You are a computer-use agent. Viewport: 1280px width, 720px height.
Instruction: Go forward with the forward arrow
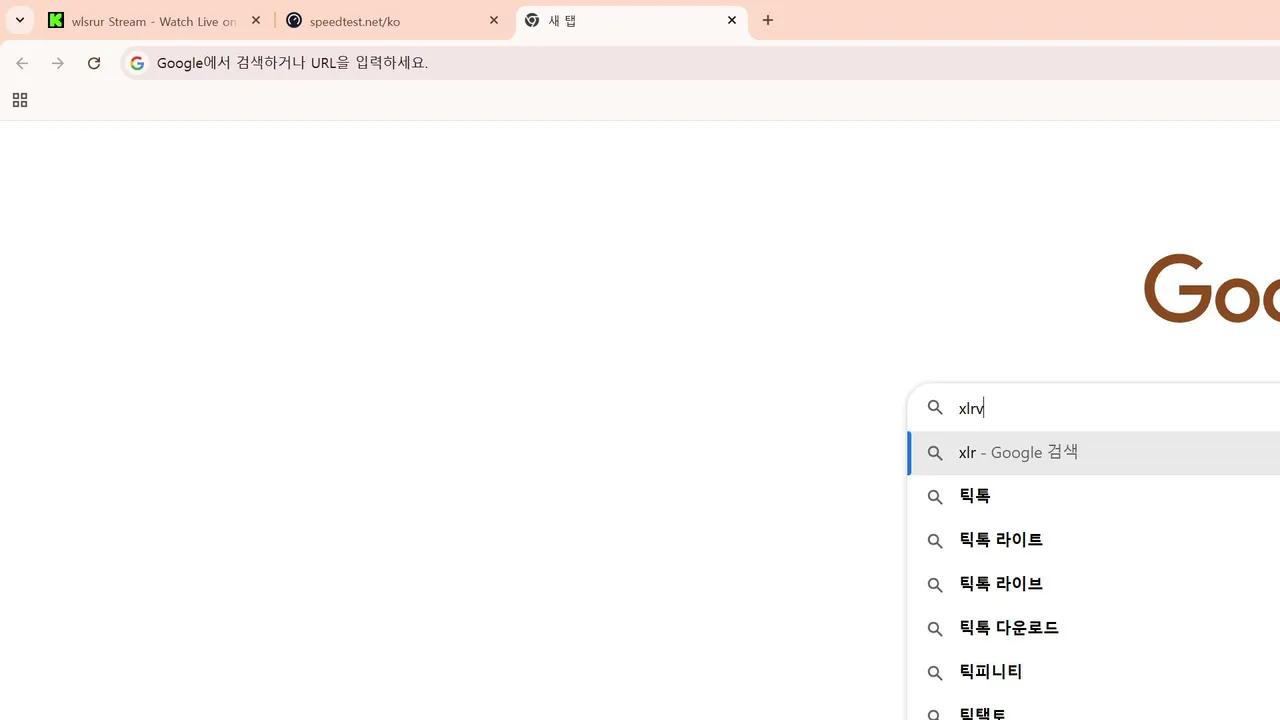coord(58,63)
